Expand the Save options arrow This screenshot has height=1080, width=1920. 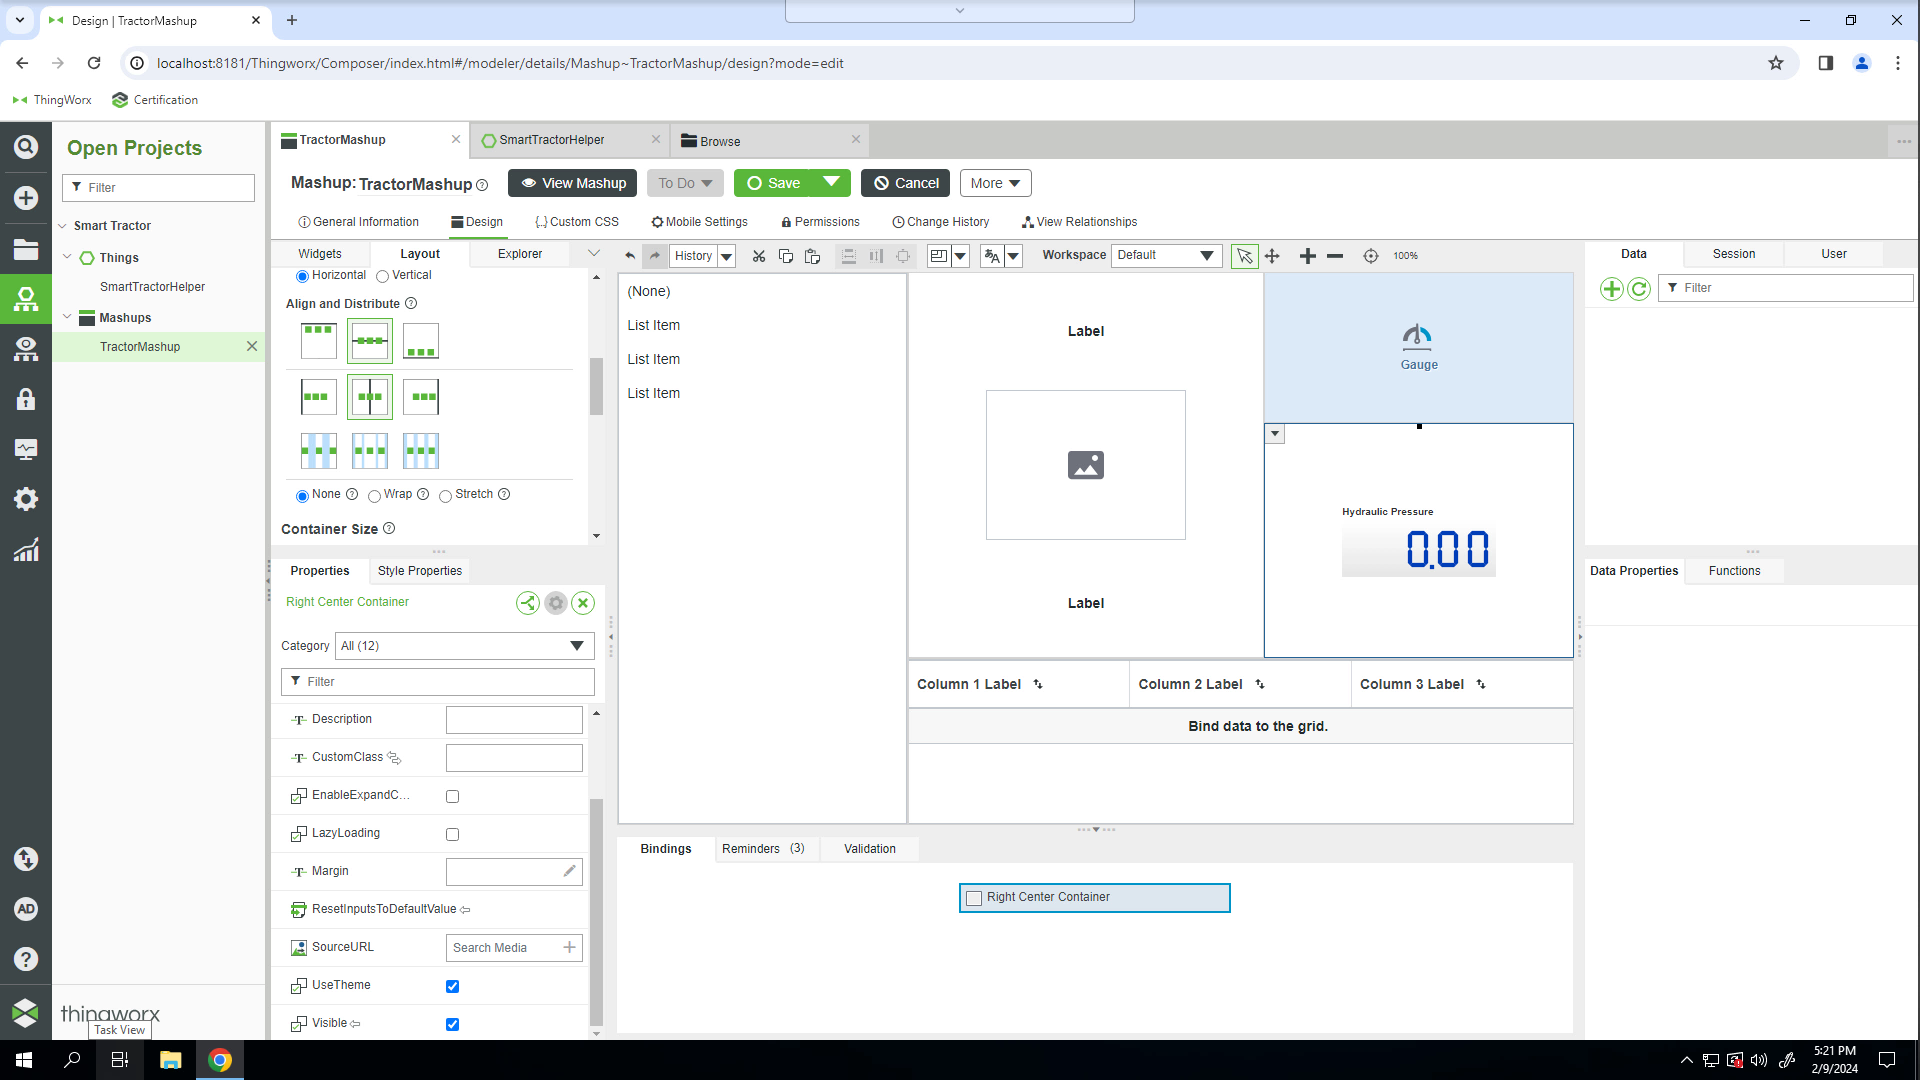click(831, 183)
